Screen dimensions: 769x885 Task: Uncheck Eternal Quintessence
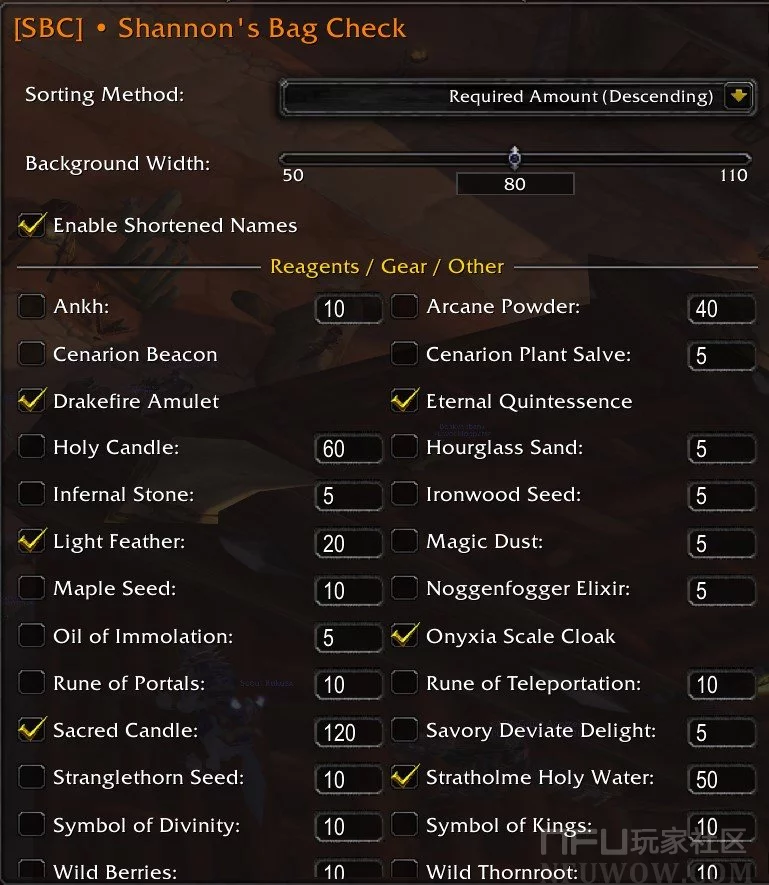[x=404, y=401]
